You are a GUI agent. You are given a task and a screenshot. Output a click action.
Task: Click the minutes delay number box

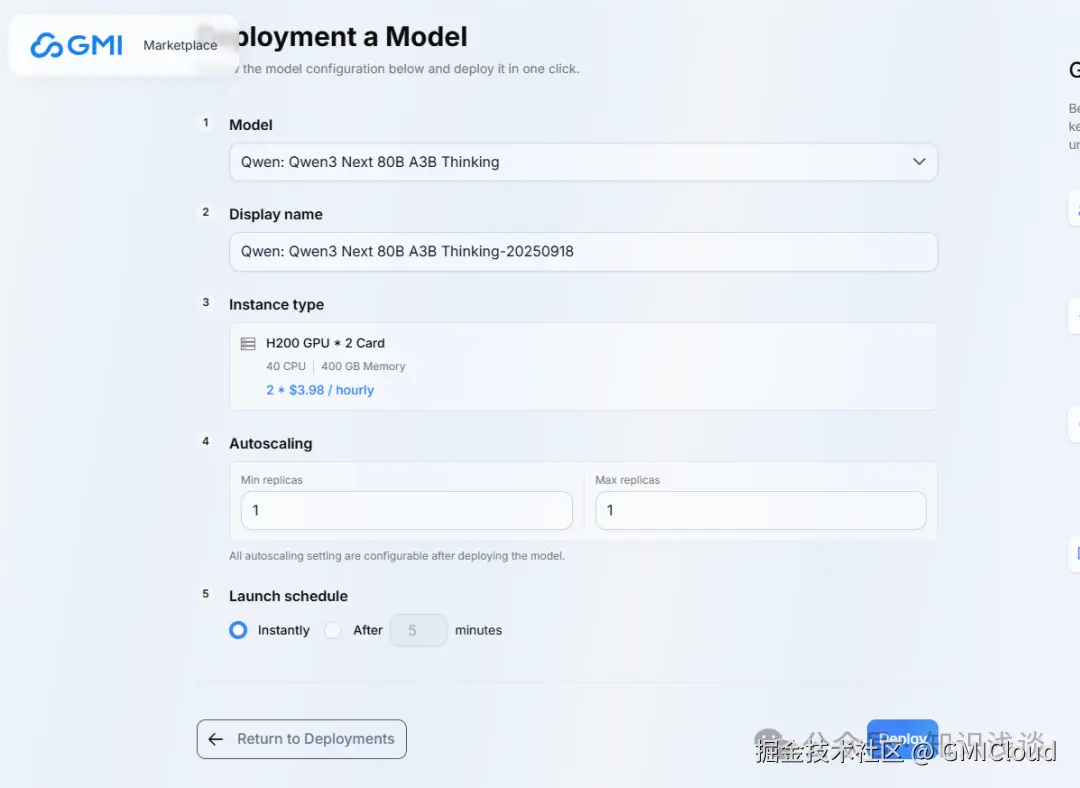point(417,630)
